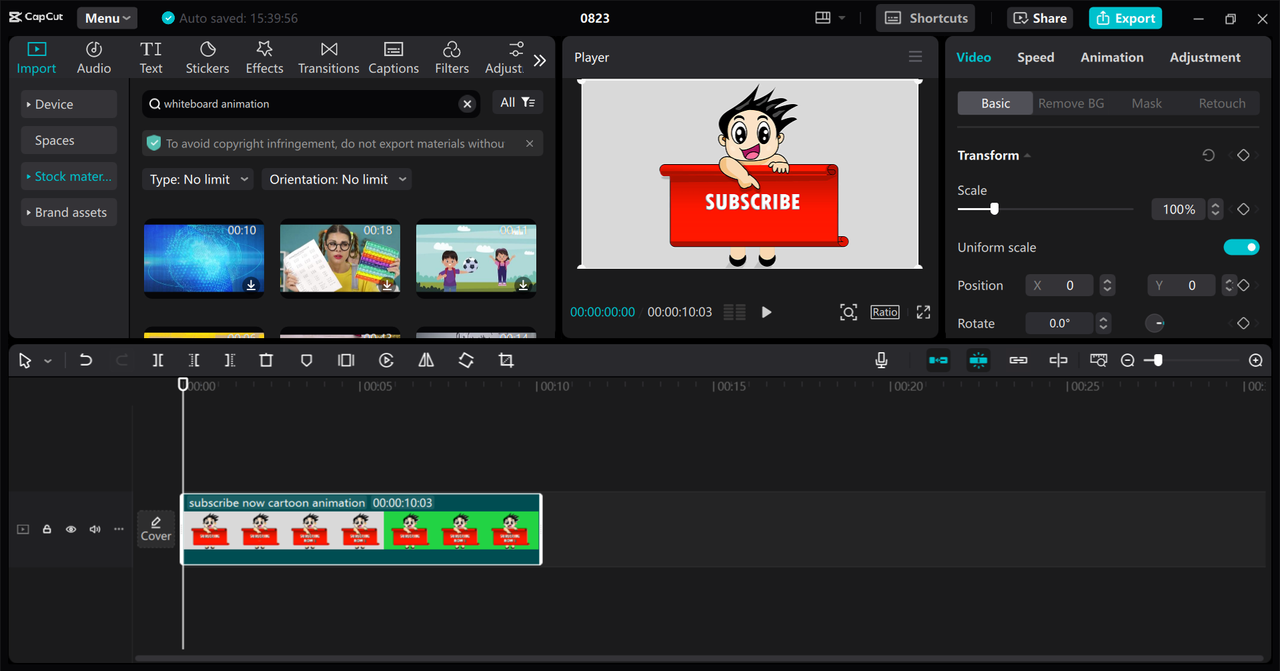Open full-screen preview in the Player

tap(923, 312)
